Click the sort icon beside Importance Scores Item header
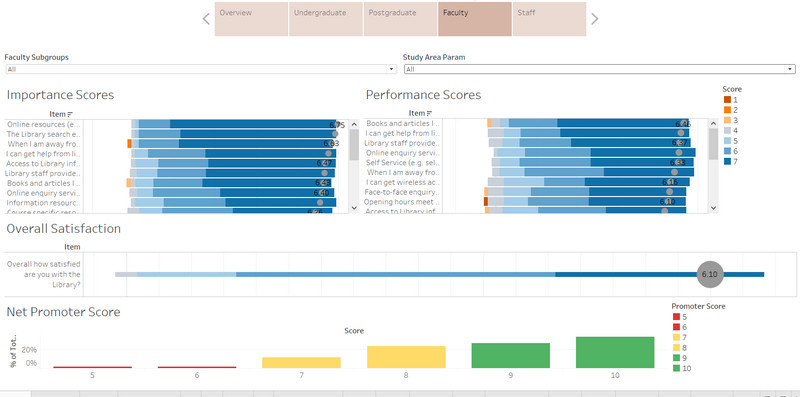800x397 pixels. [x=70, y=114]
